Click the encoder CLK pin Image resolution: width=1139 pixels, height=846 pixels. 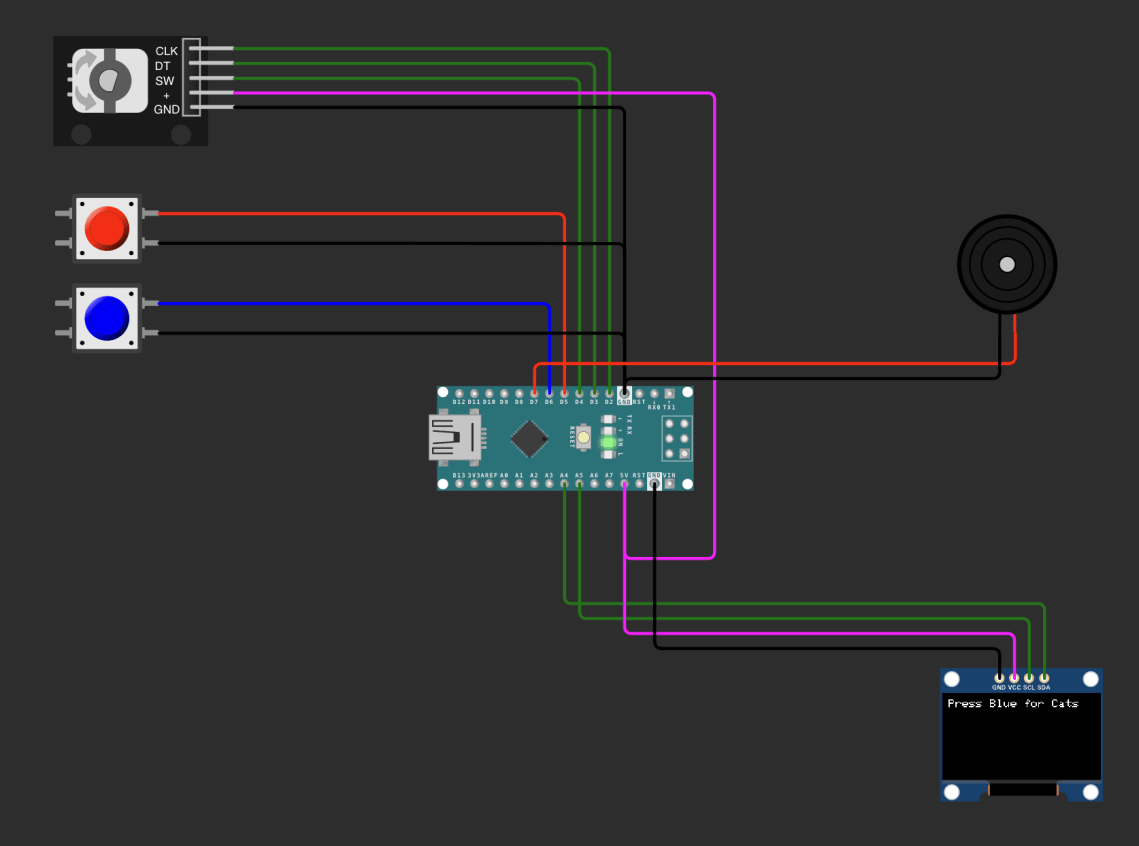(211, 49)
